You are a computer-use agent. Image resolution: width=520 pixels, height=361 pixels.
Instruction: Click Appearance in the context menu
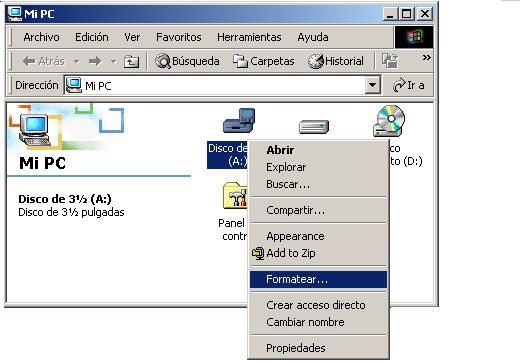[318, 236]
